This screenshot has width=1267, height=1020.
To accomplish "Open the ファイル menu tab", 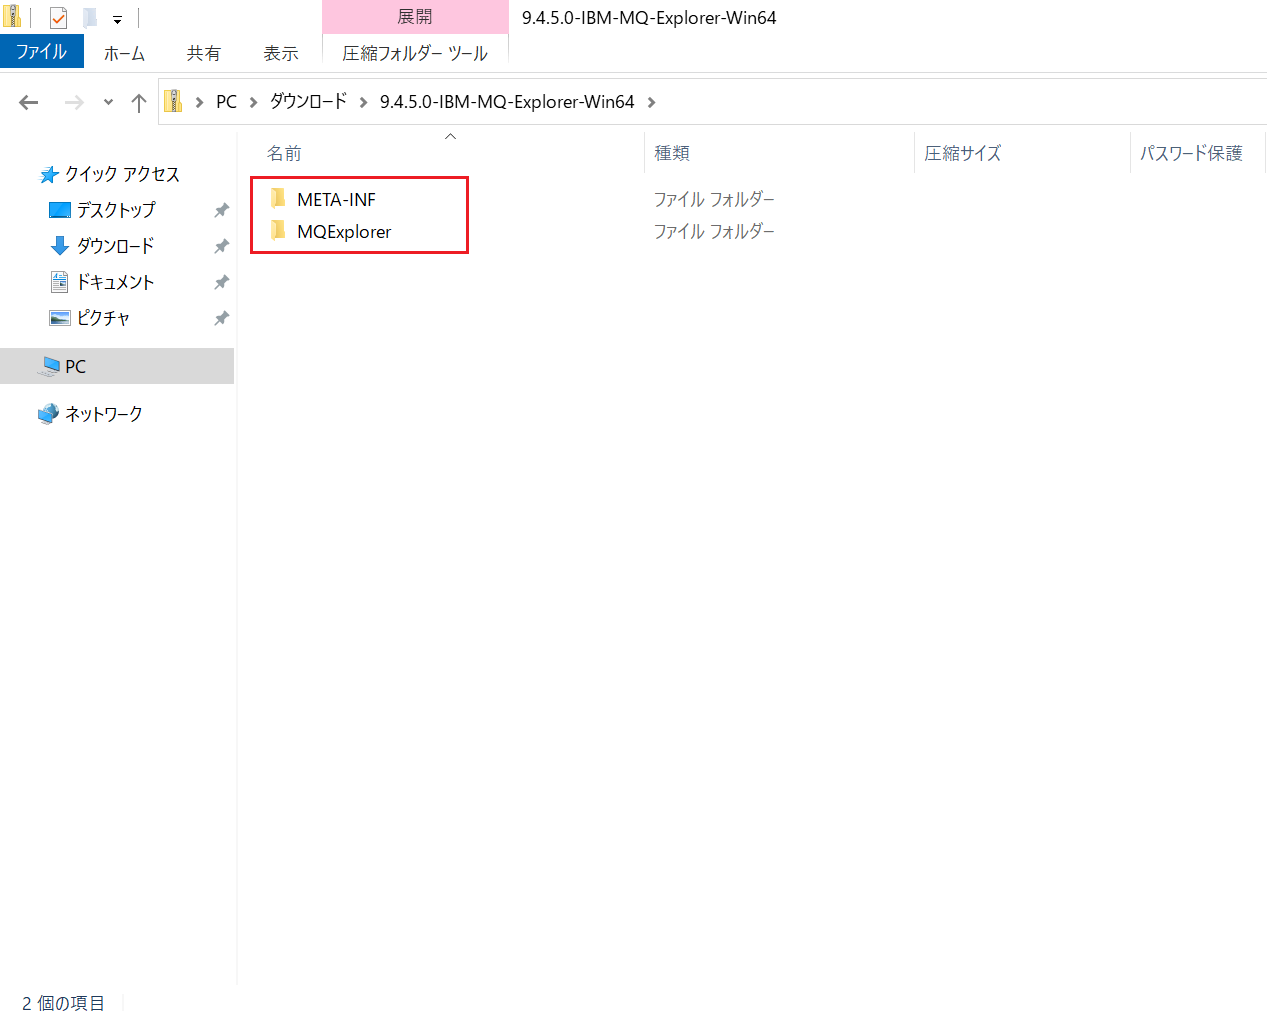I will click(x=42, y=52).
